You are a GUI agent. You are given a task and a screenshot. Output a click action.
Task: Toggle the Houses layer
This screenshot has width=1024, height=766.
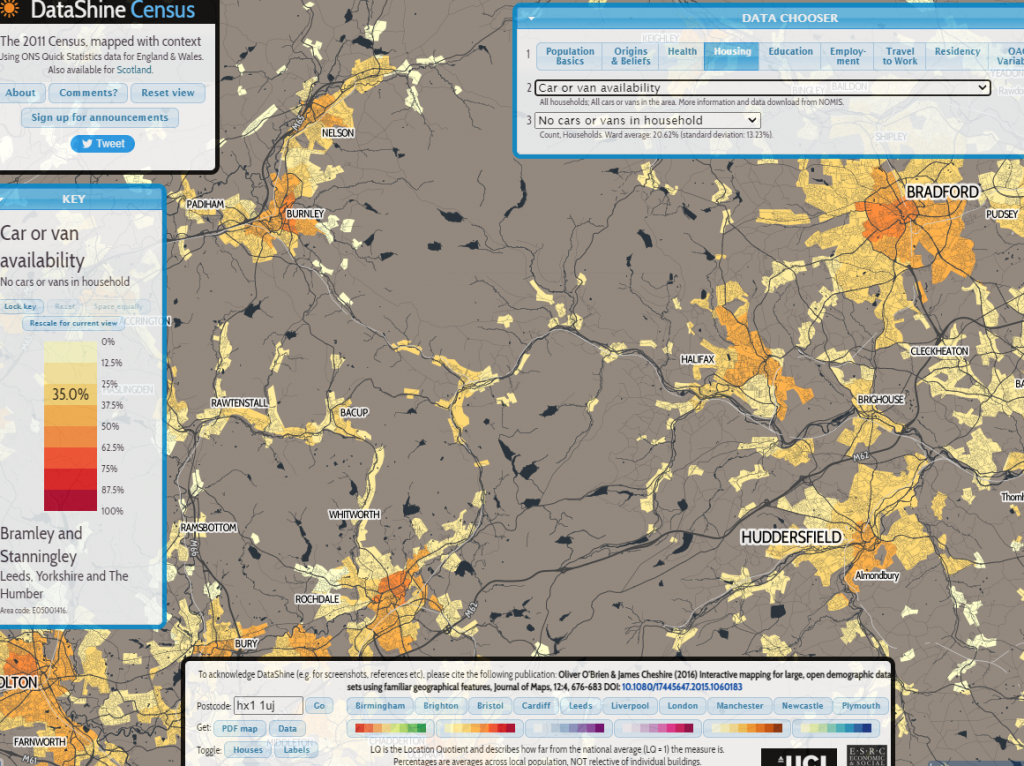pyautogui.click(x=248, y=750)
